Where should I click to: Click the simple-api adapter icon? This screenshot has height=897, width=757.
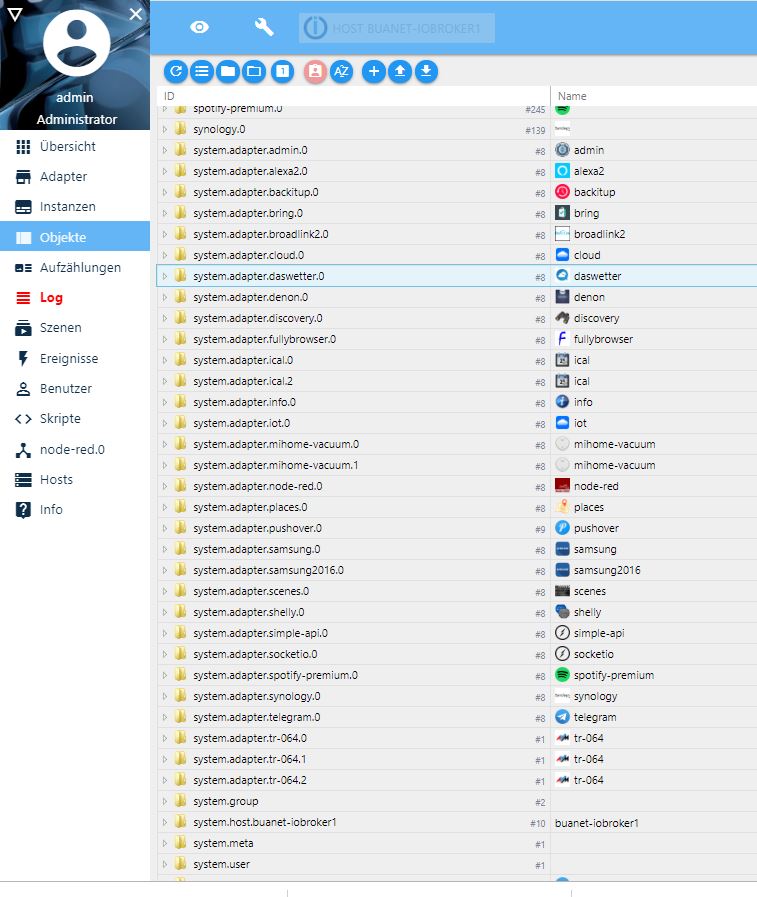[x=562, y=633]
